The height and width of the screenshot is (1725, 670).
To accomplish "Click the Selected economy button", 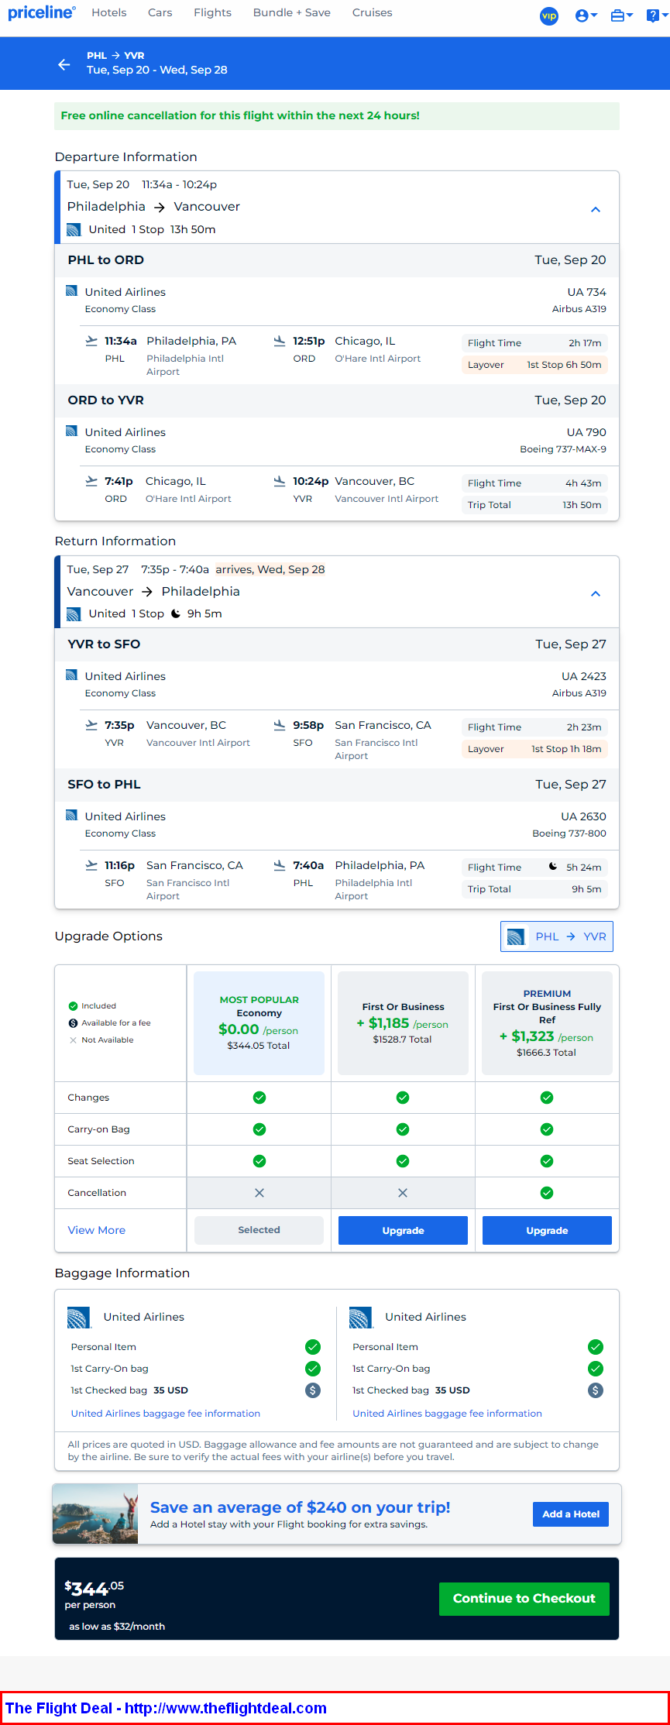I will coord(259,1231).
